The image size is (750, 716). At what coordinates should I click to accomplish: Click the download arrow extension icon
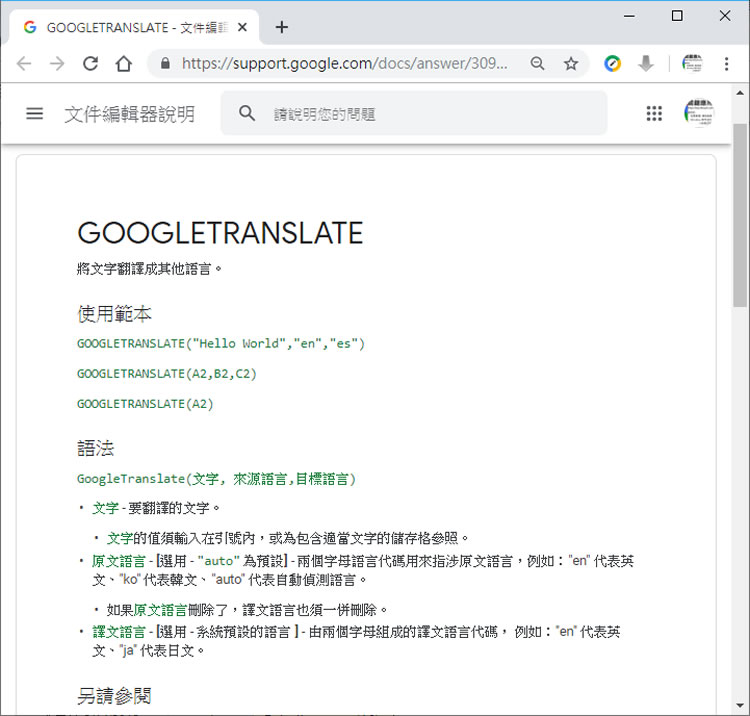point(646,64)
